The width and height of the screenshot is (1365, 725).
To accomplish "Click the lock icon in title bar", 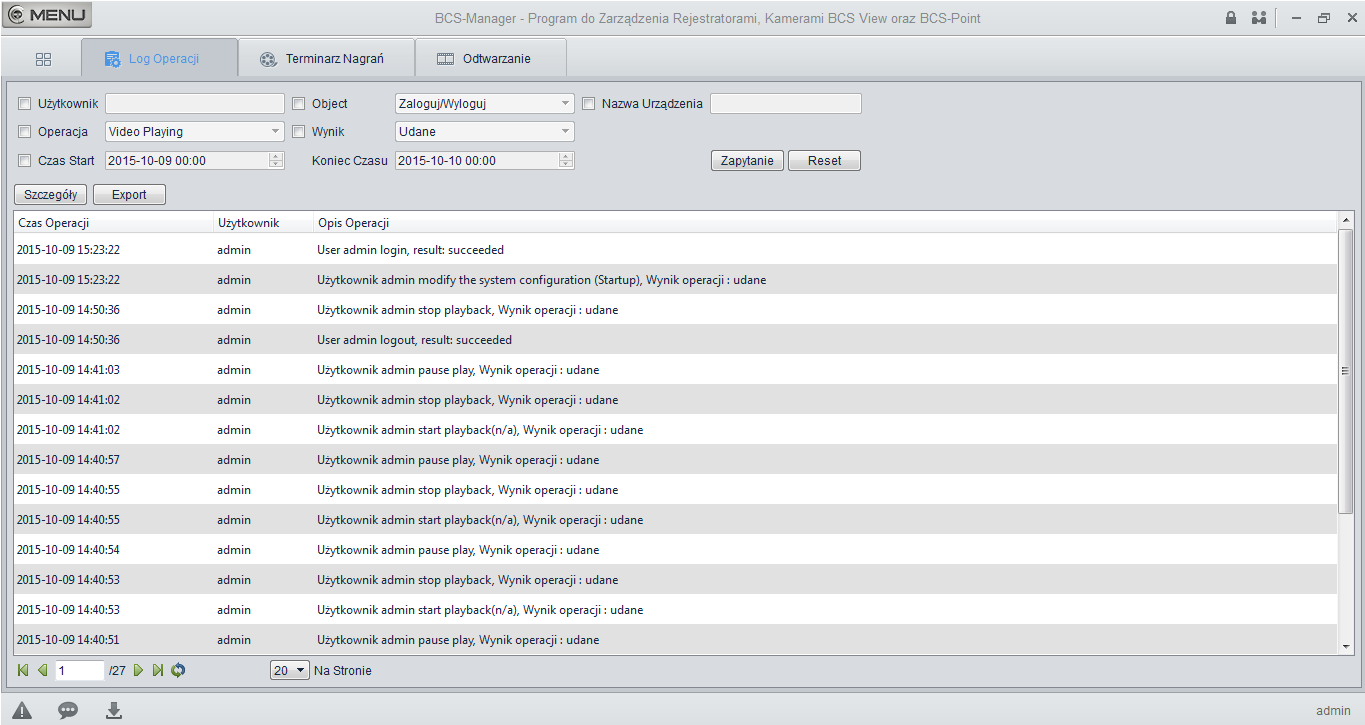I will coord(1231,18).
